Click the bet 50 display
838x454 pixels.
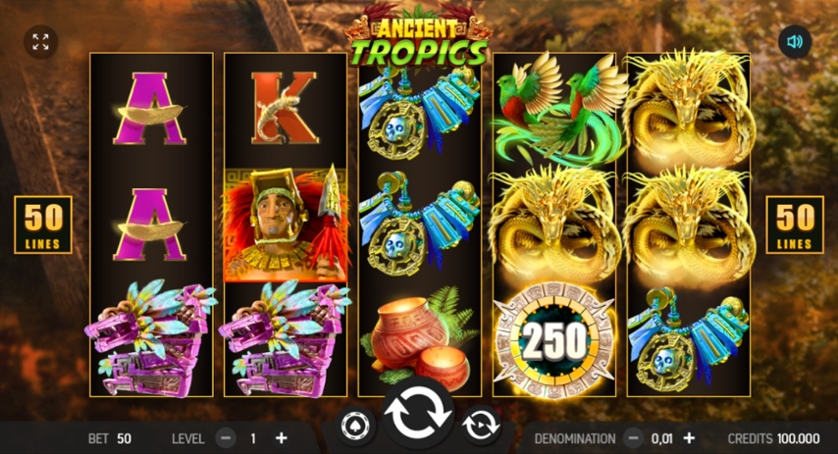click(x=110, y=438)
